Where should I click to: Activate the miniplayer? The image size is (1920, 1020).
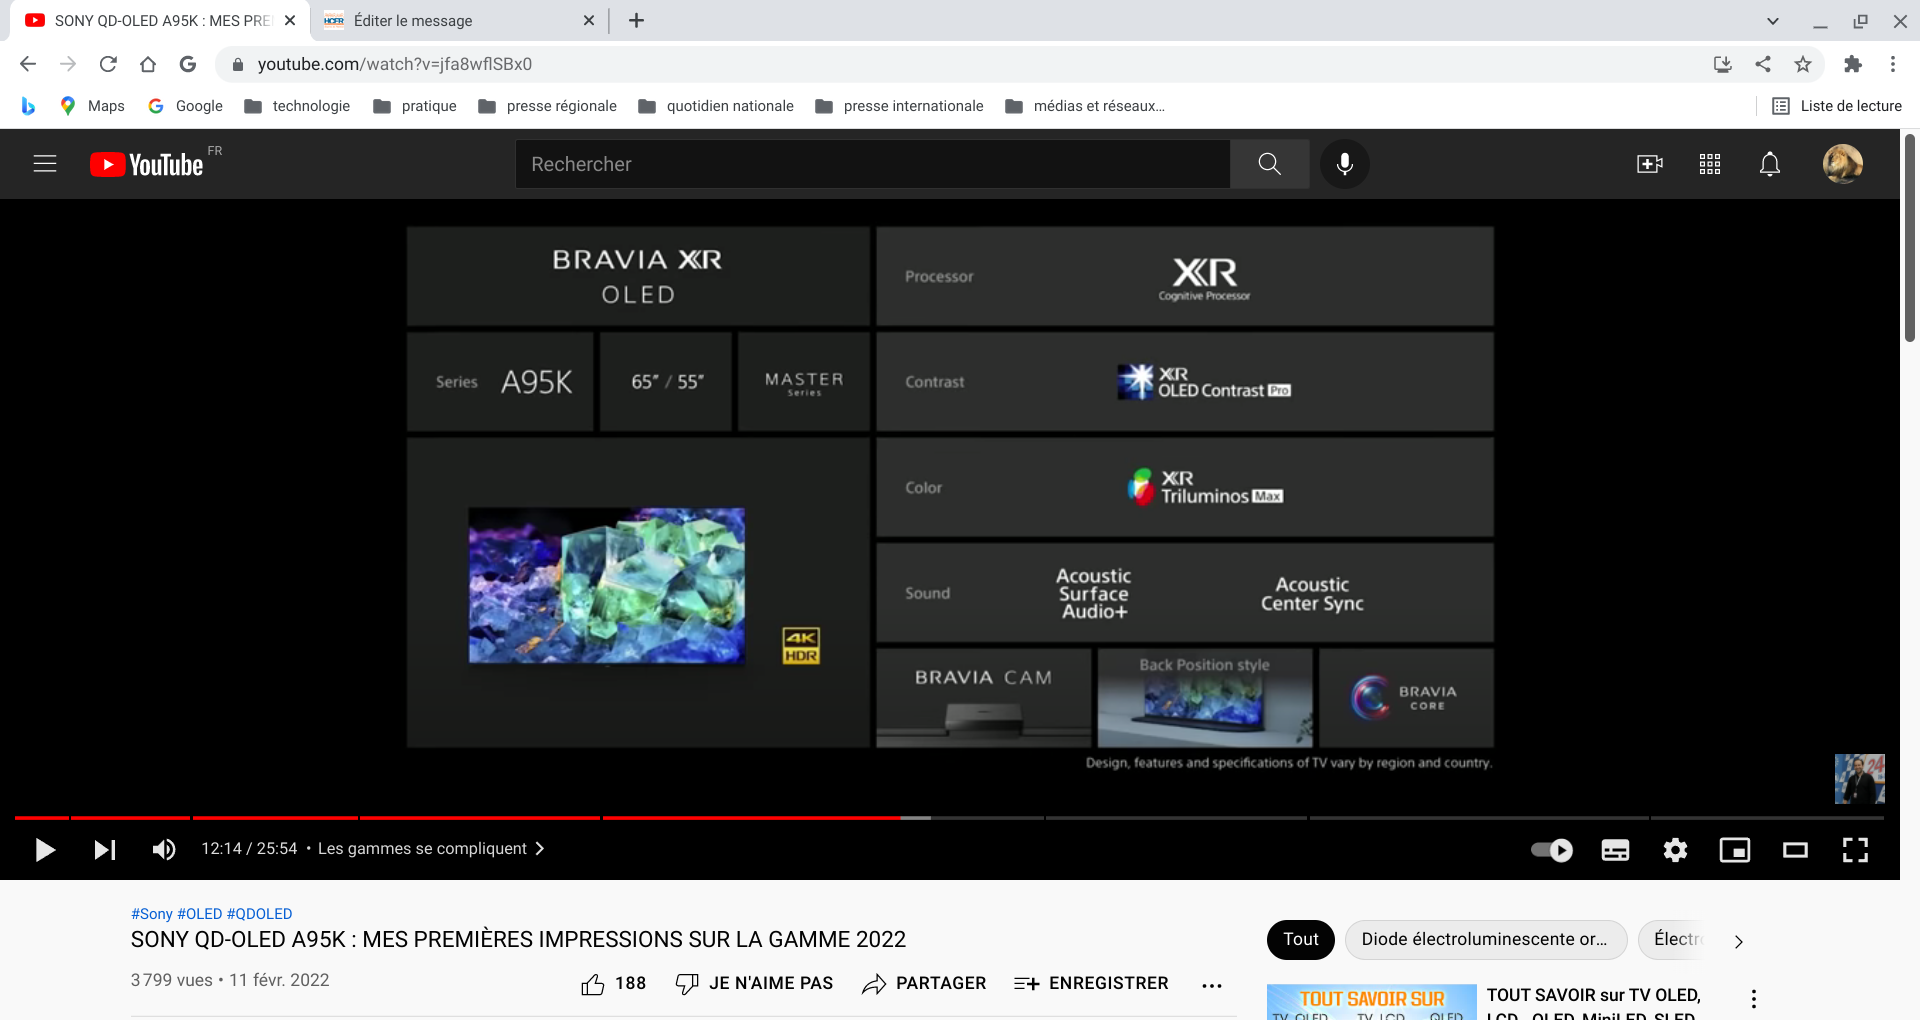1735,850
